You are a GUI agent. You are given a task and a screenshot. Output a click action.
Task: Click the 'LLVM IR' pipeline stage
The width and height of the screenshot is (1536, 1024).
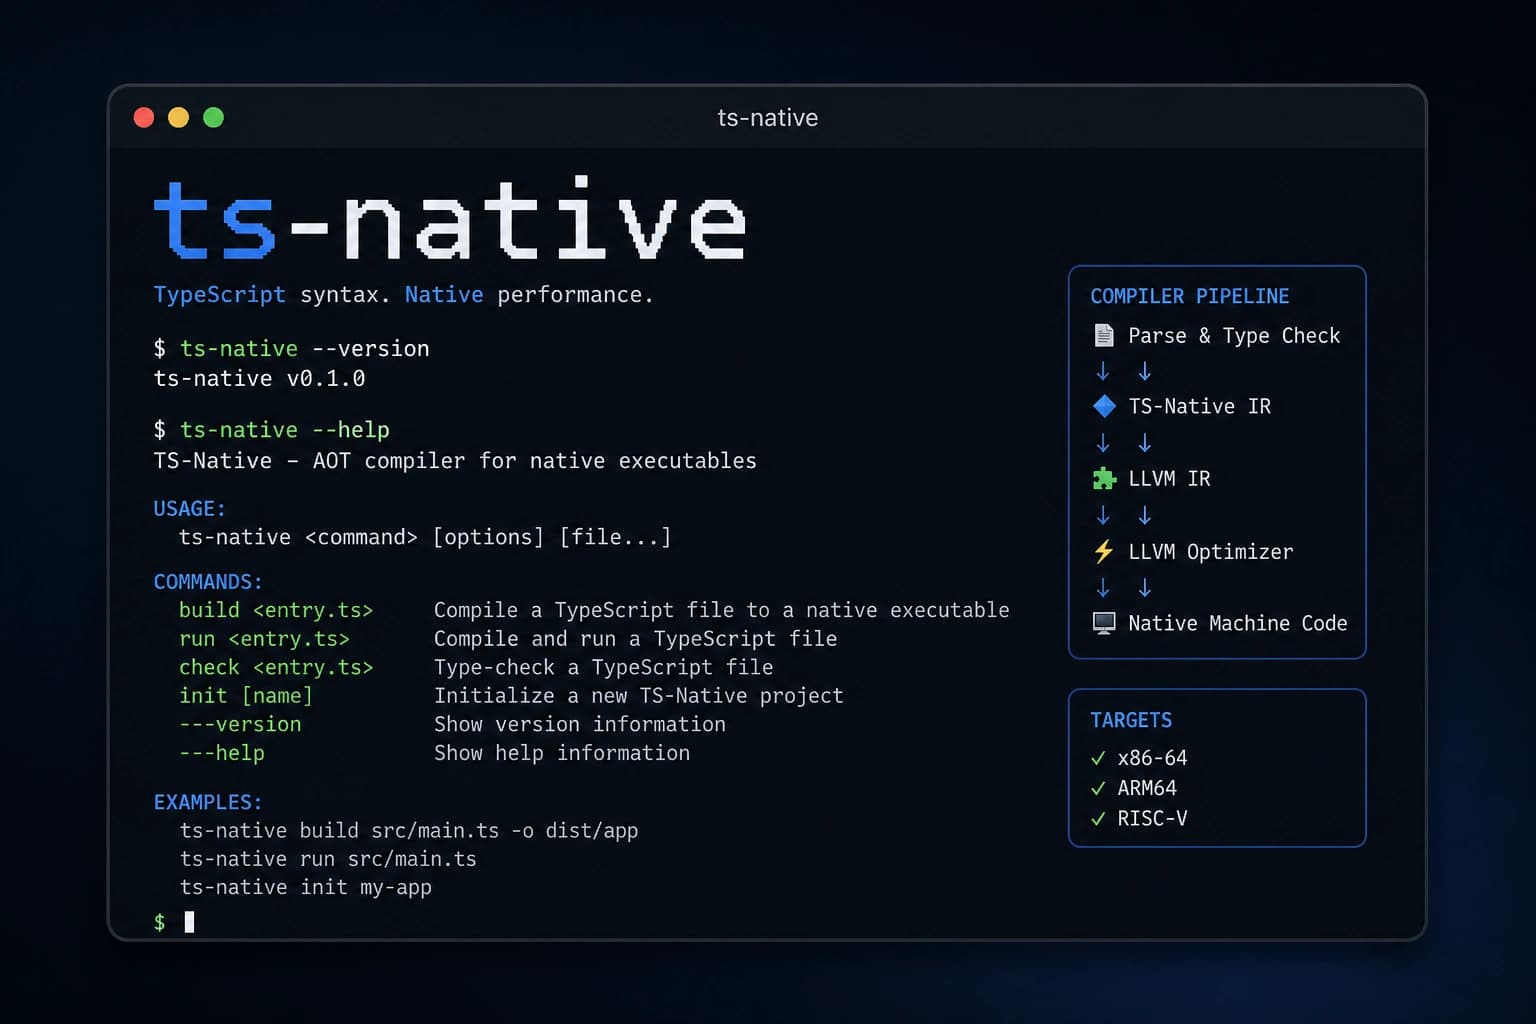(1169, 479)
